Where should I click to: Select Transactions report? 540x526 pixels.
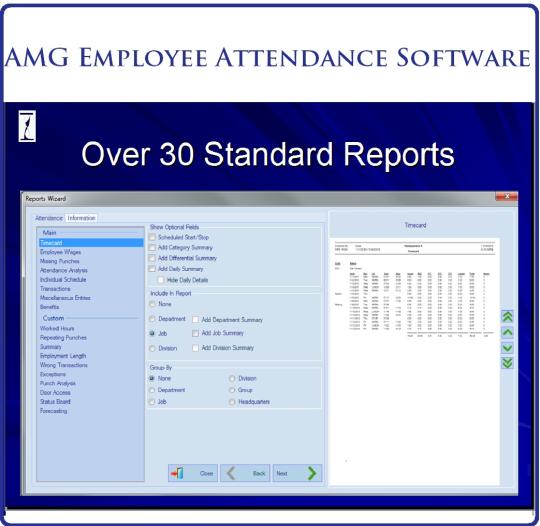[x=55, y=289]
